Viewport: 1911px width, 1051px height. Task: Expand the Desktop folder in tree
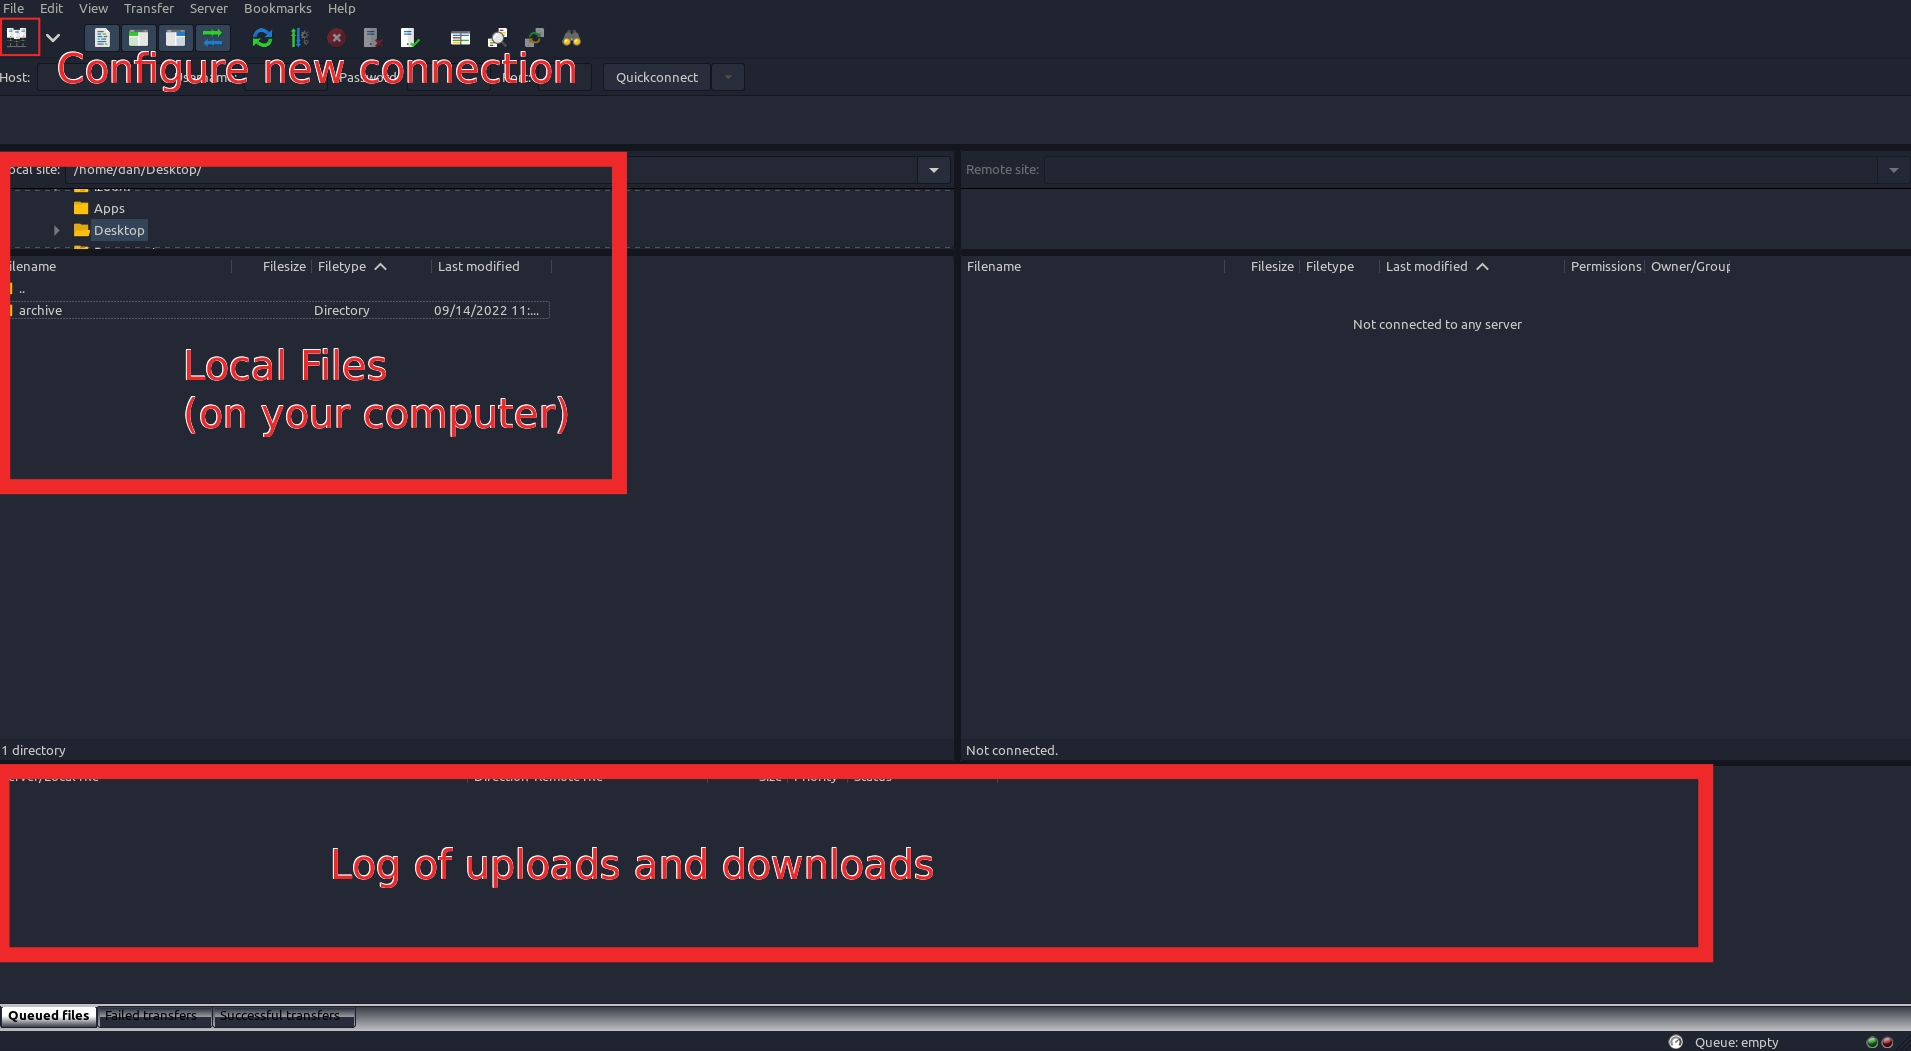(x=57, y=231)
